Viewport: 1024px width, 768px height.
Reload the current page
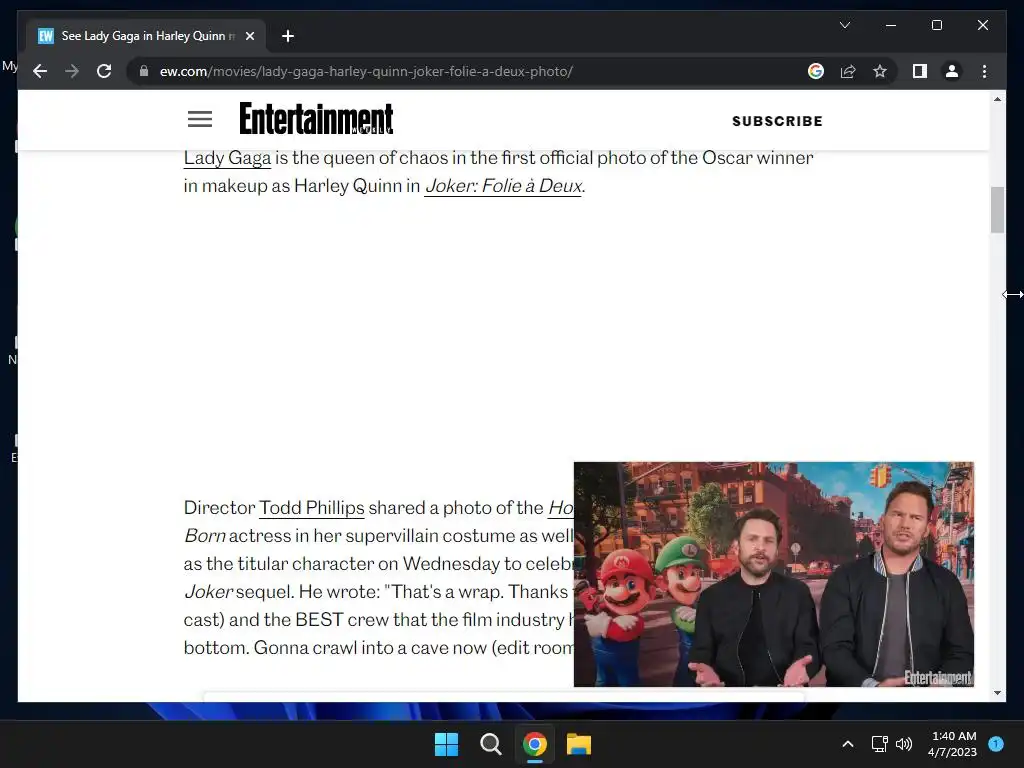(x=104, y=71)
